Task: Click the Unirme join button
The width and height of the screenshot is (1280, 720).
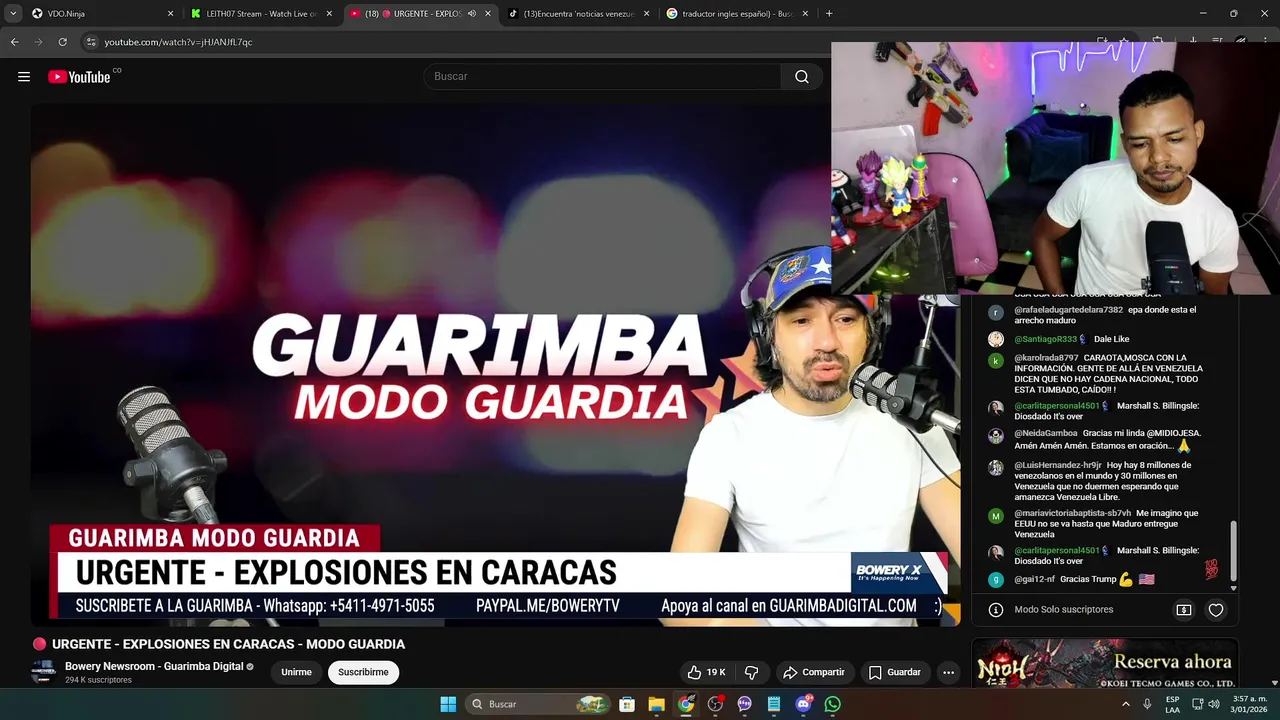Action: click(296, 672)
